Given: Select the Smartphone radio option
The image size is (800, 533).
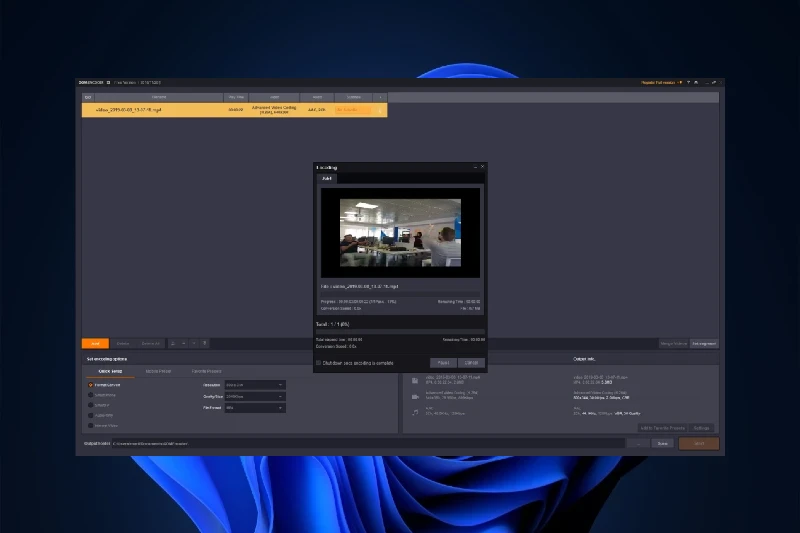Looking at the screenshot, I should point(90,395).
